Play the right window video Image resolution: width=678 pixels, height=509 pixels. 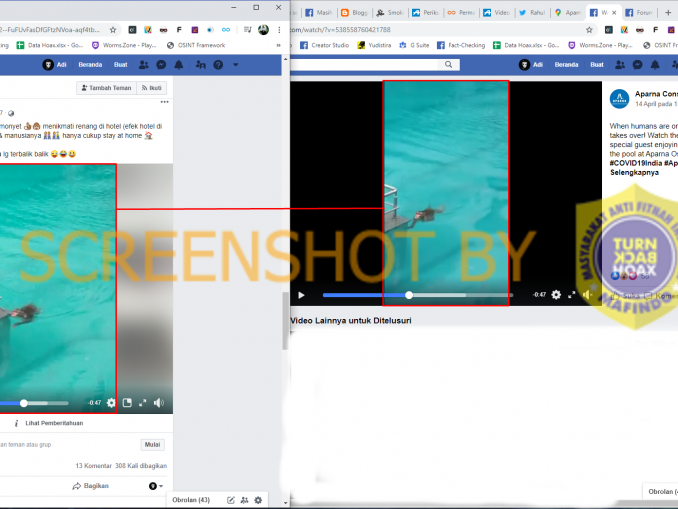coord(301,295)
